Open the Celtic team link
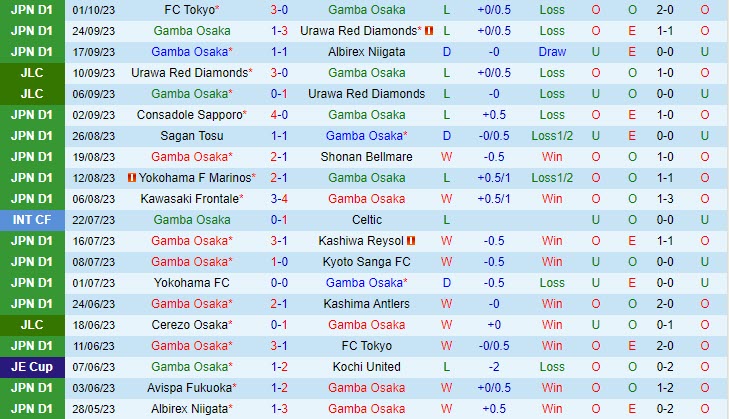 click(367, 220)
